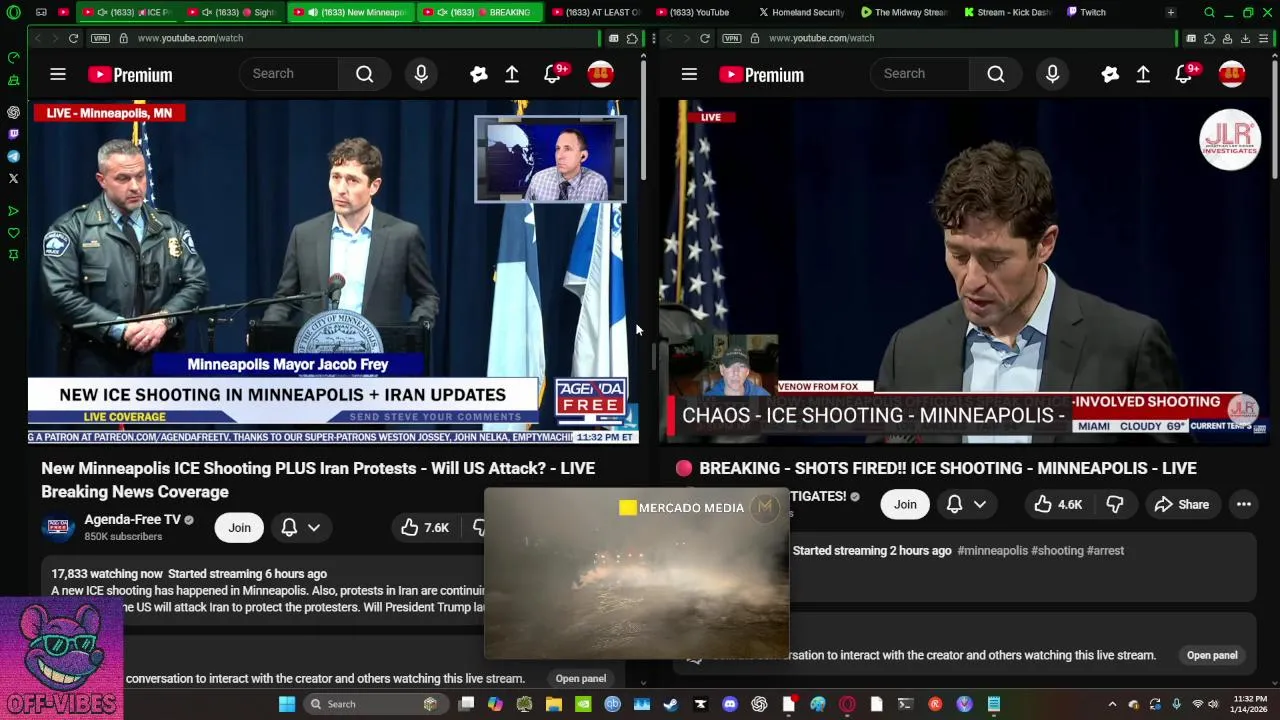Like the JLR stream showing 4.6K
This screenshot has height=720, width=1280.
[x=1058, y=504]
